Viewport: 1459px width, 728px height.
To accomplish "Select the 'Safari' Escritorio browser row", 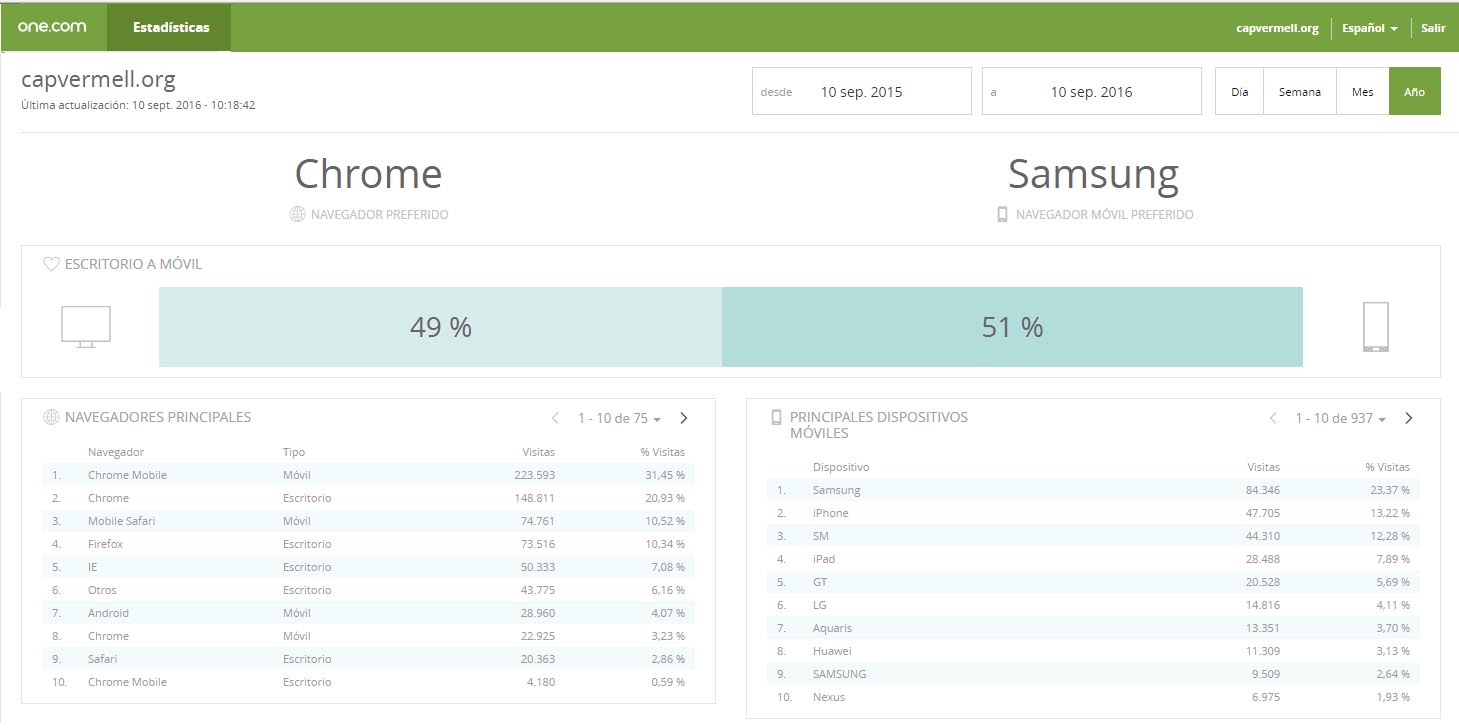I will (368, 659).
